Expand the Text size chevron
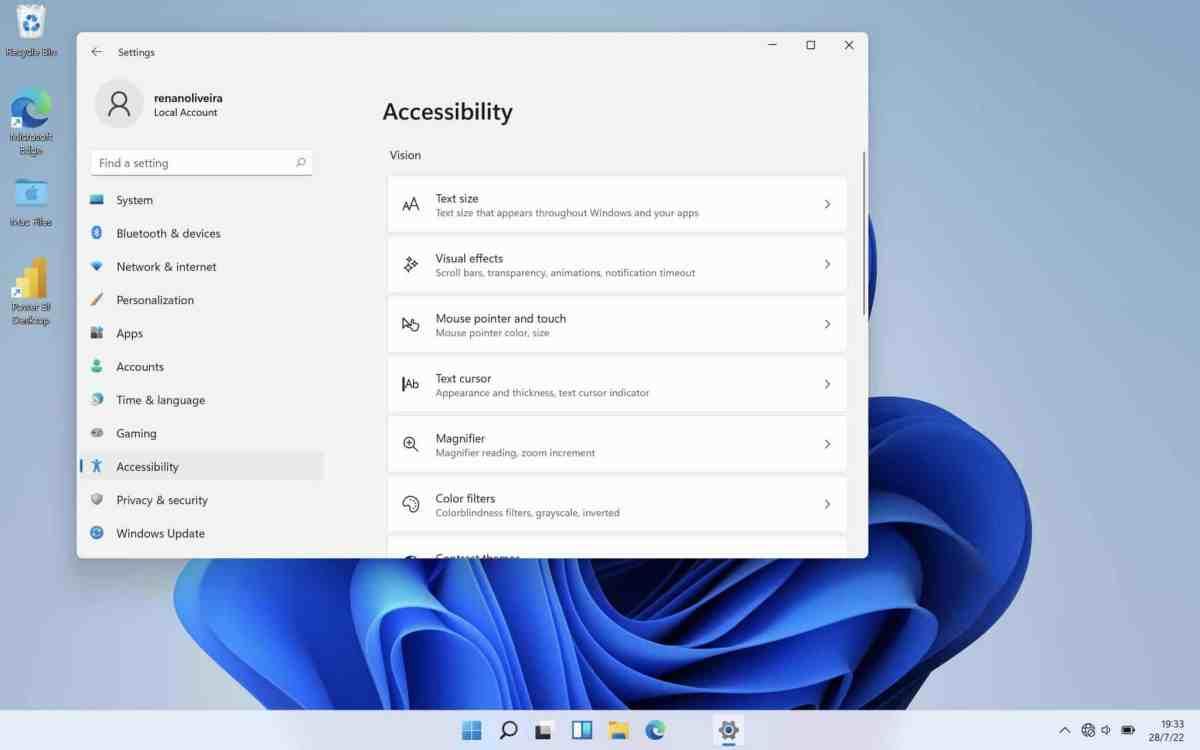This screenshot has height=750, width=1200. [x=827, y=204]
